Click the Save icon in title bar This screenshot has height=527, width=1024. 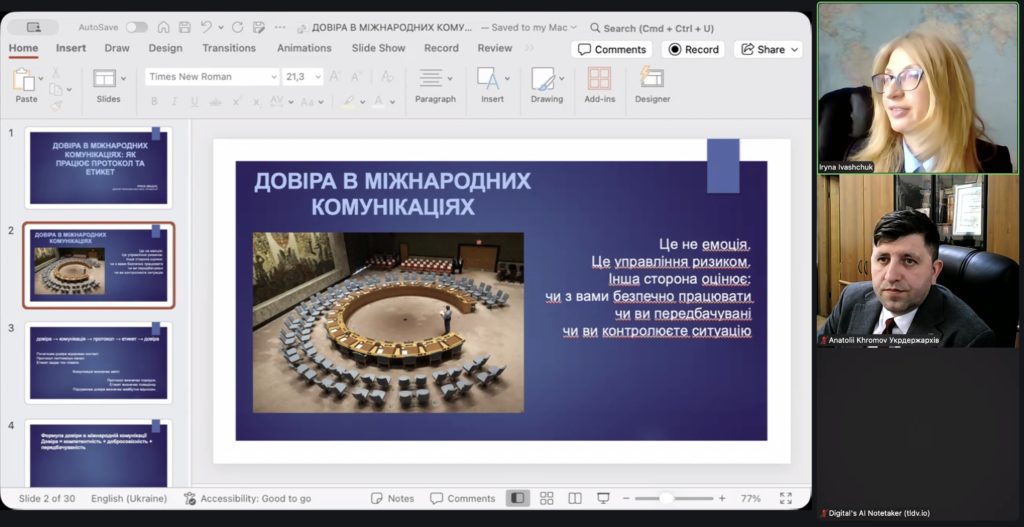[x=184, y=27]
